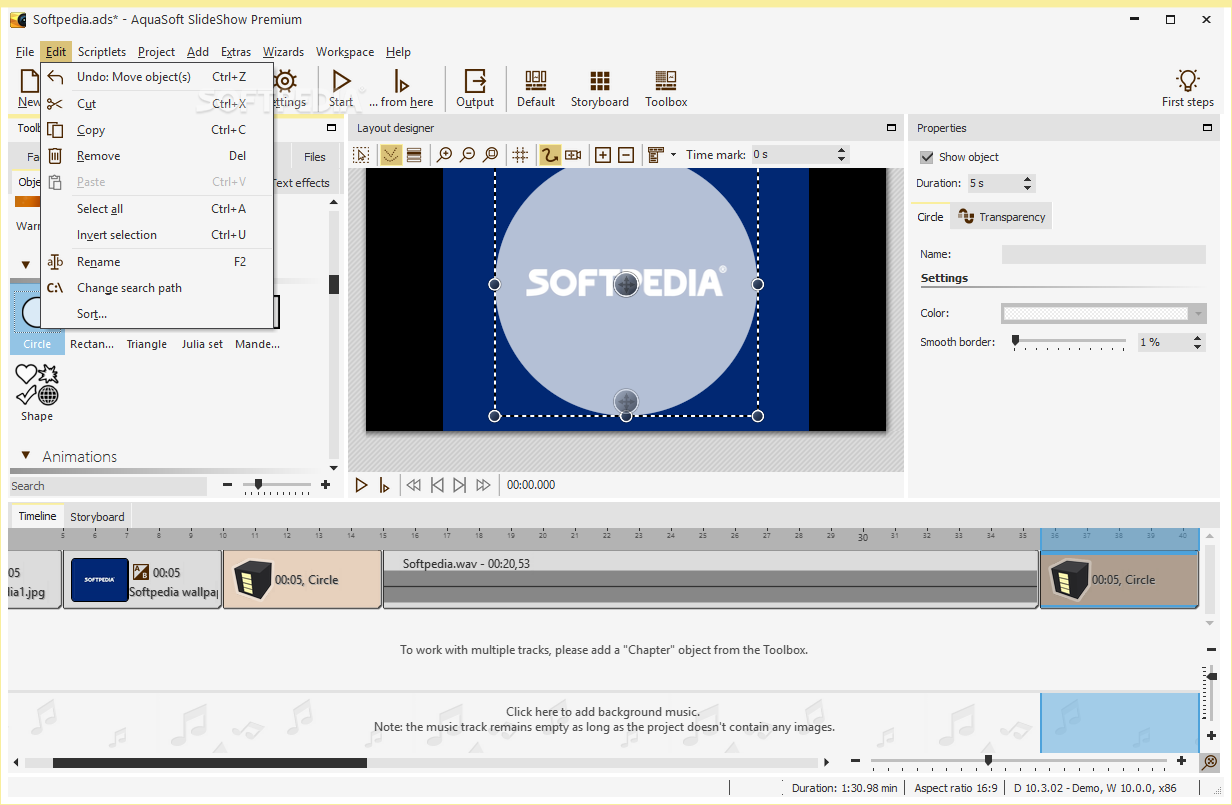The width and height of the screenshot is (1232, 805).
Task: Open the Toolbox workspace layout icon
Action: (666, 81)
